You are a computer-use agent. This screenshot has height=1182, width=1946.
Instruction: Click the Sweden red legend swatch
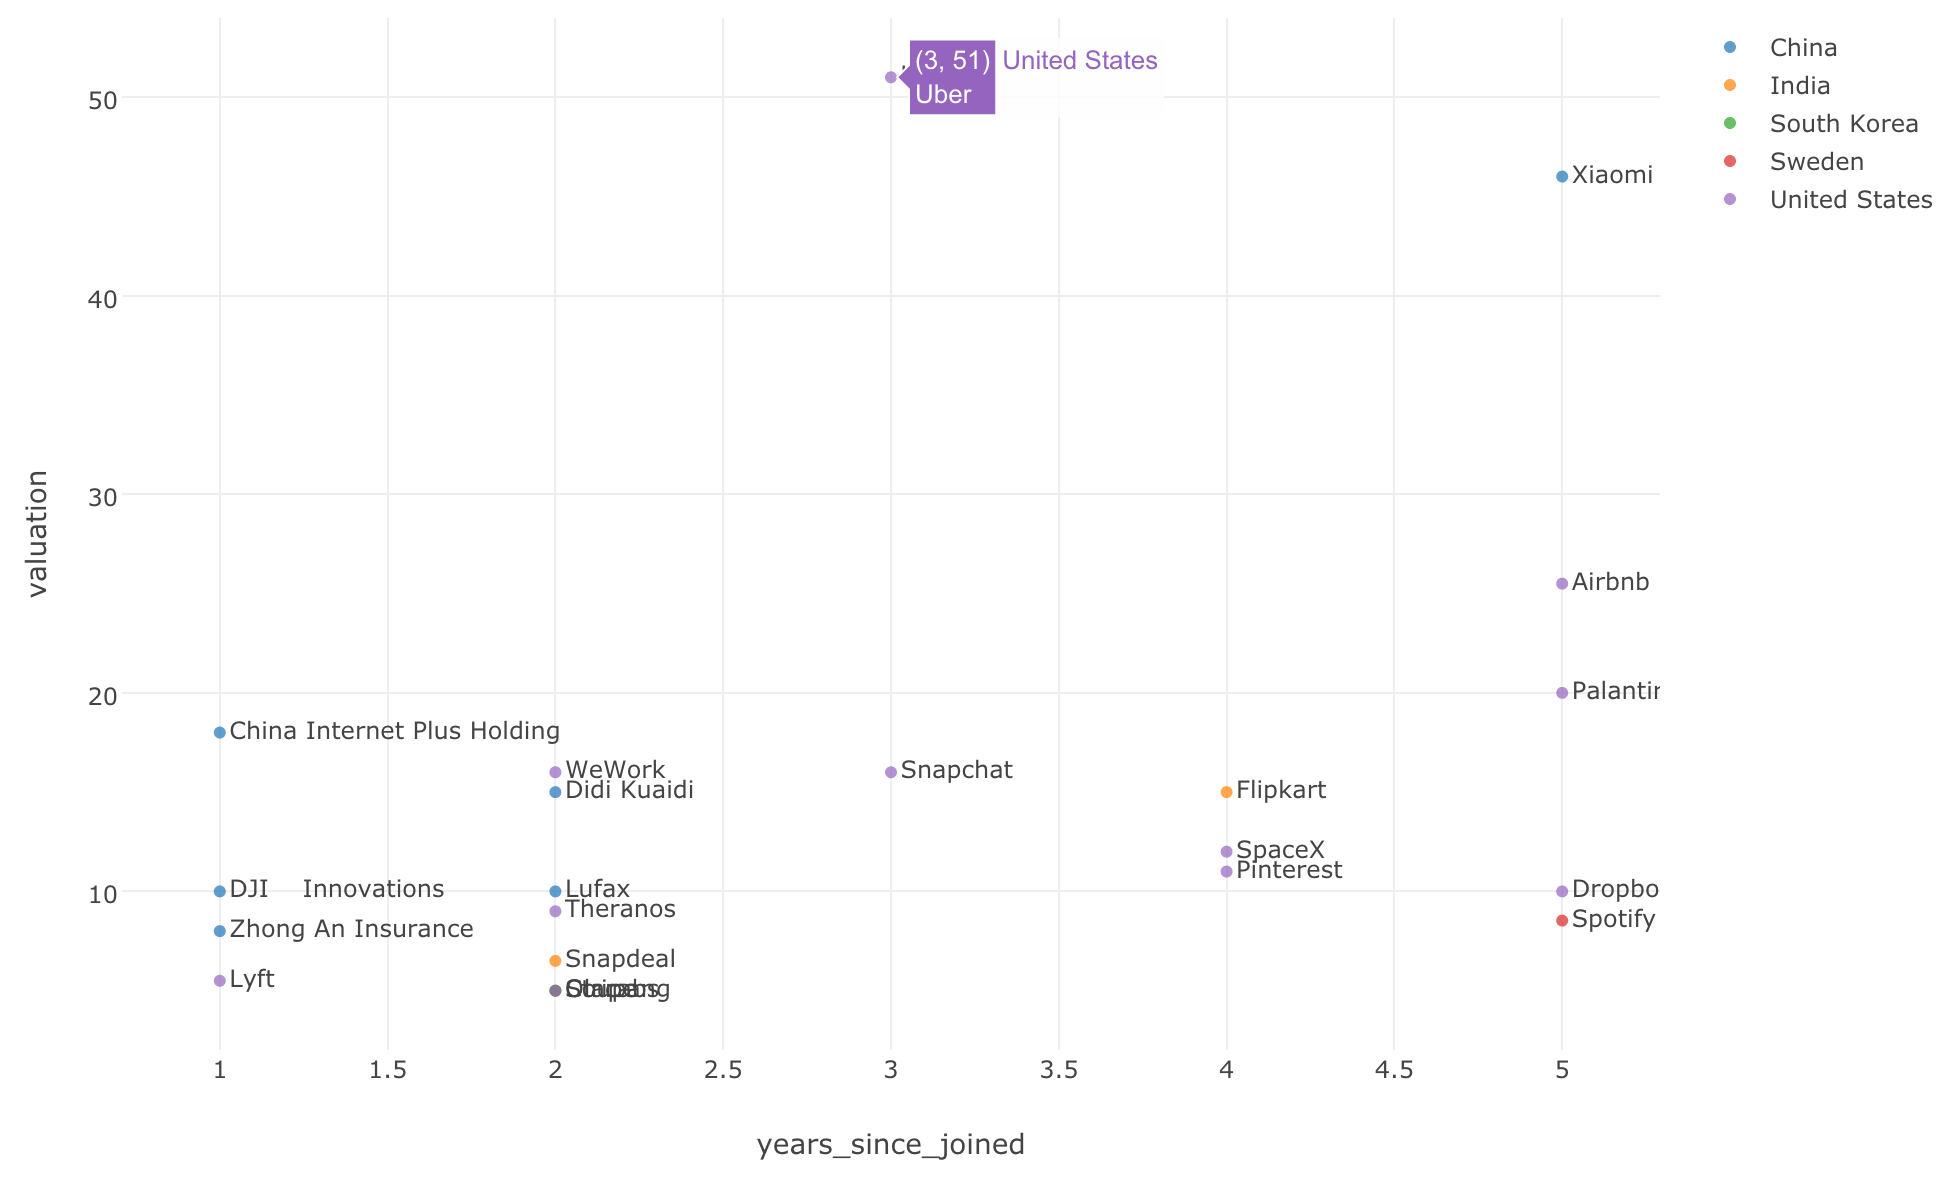[x=1730, y=161]
